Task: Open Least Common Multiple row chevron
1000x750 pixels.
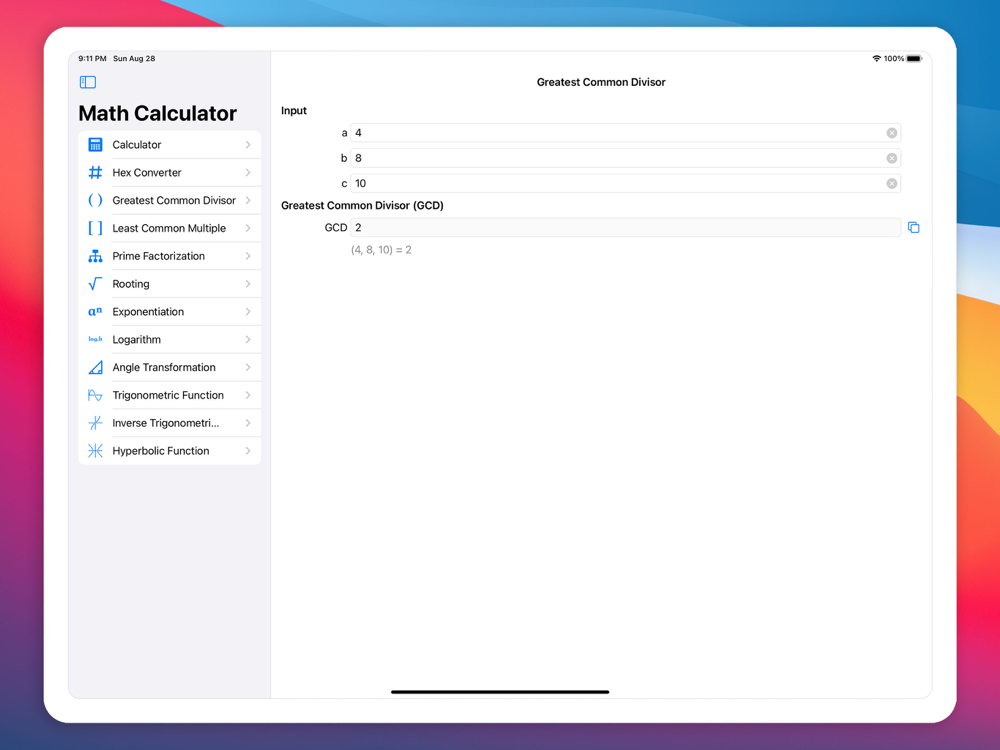Action: point(248,228)
